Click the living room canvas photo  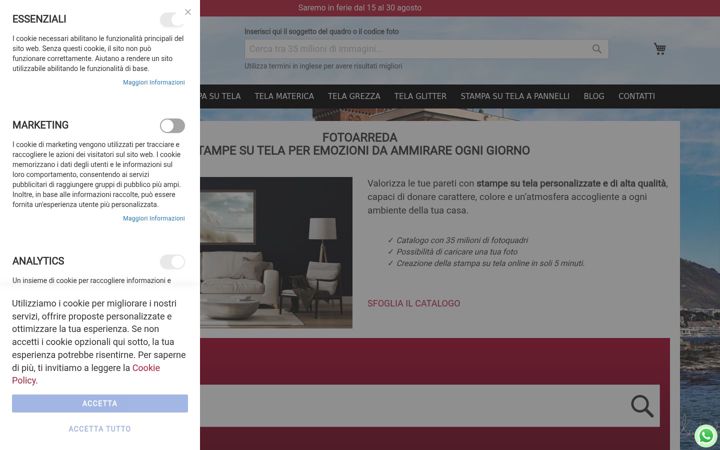point(276,253)
